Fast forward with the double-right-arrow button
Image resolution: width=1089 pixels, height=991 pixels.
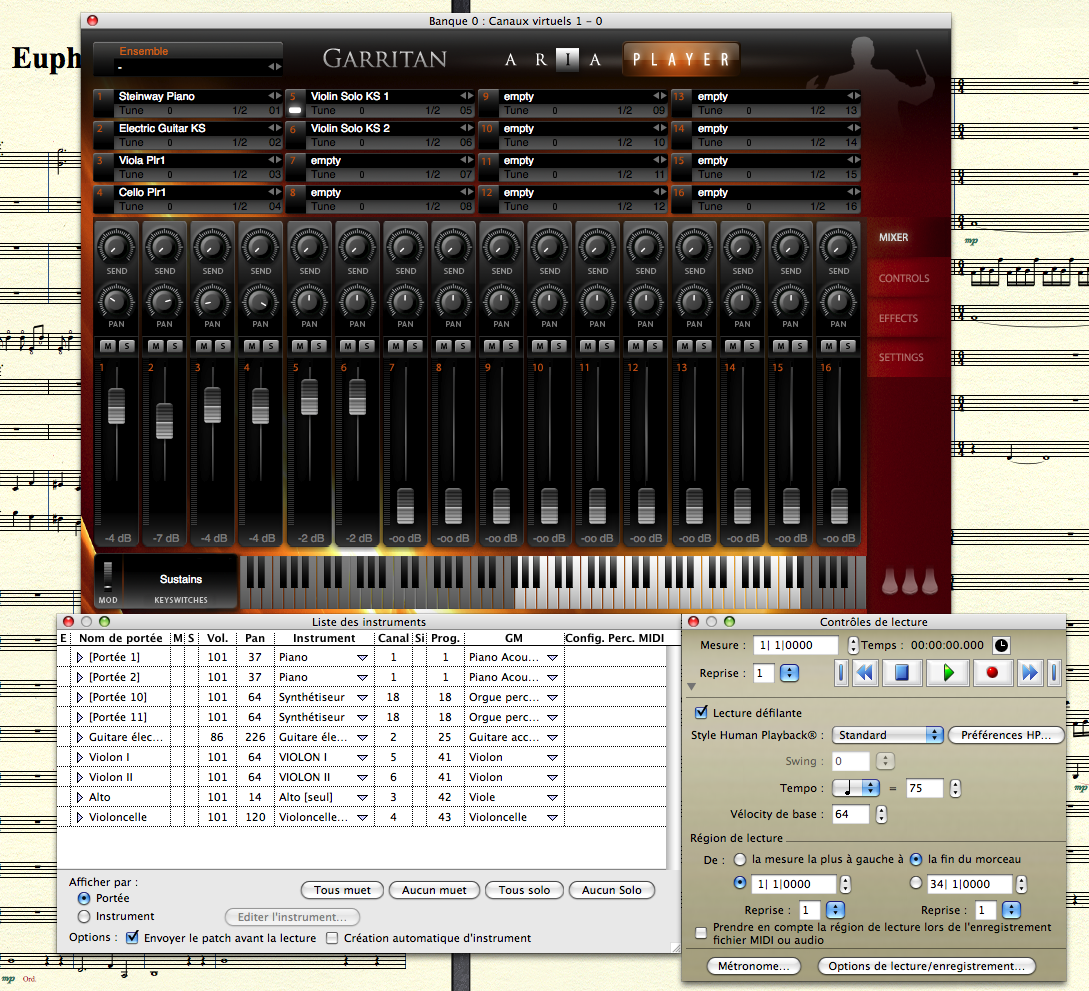(x=1029, y=673)
